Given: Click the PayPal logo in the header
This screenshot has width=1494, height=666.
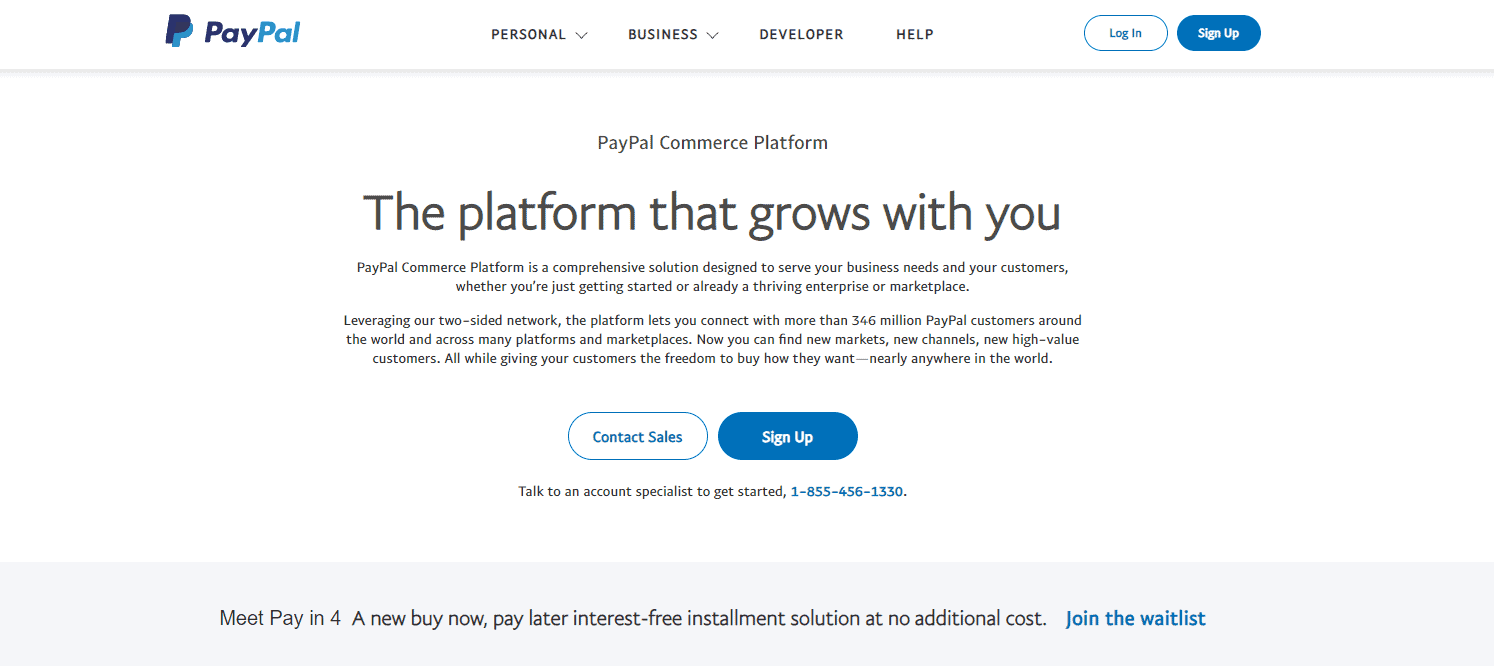Looking at the screenshot, I should click(x=232, y=31).
